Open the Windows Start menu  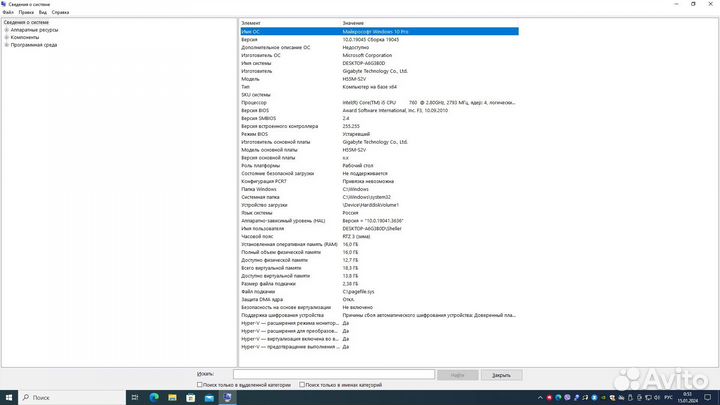click(x=9, y=397)
